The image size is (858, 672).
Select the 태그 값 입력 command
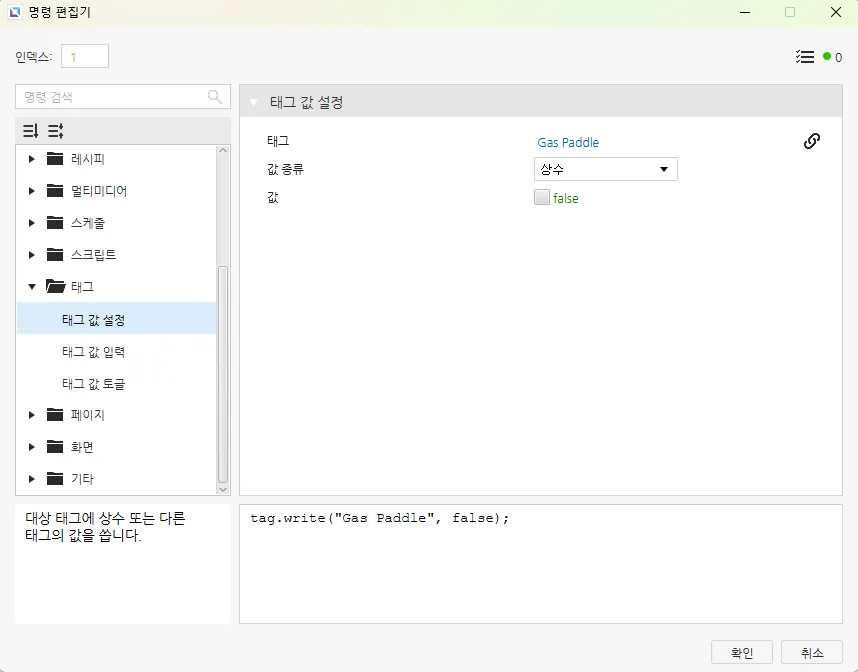click(93, 352)
